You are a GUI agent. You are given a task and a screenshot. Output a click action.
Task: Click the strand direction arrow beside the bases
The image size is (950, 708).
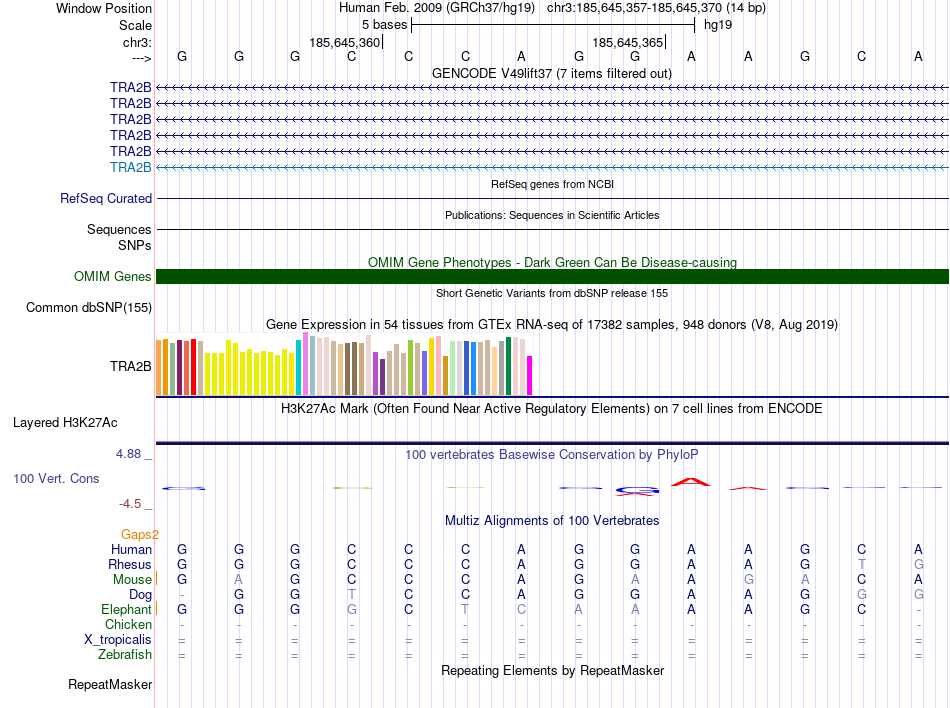[140, 58]
